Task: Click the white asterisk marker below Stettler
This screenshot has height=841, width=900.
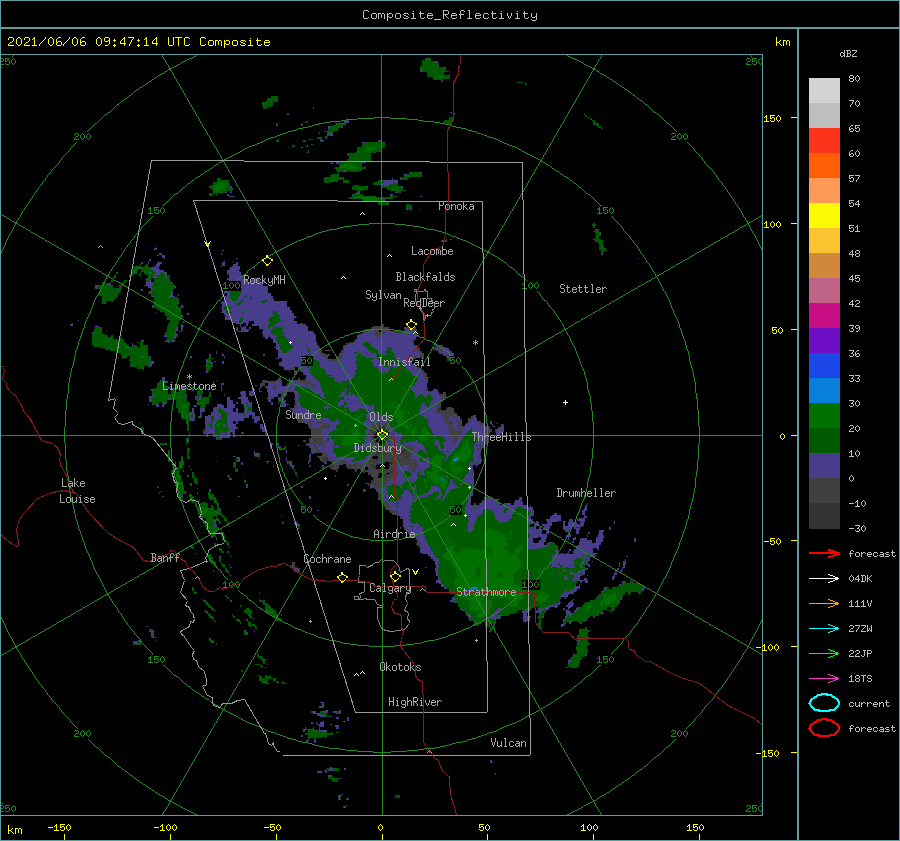Action: pos(475,343)
